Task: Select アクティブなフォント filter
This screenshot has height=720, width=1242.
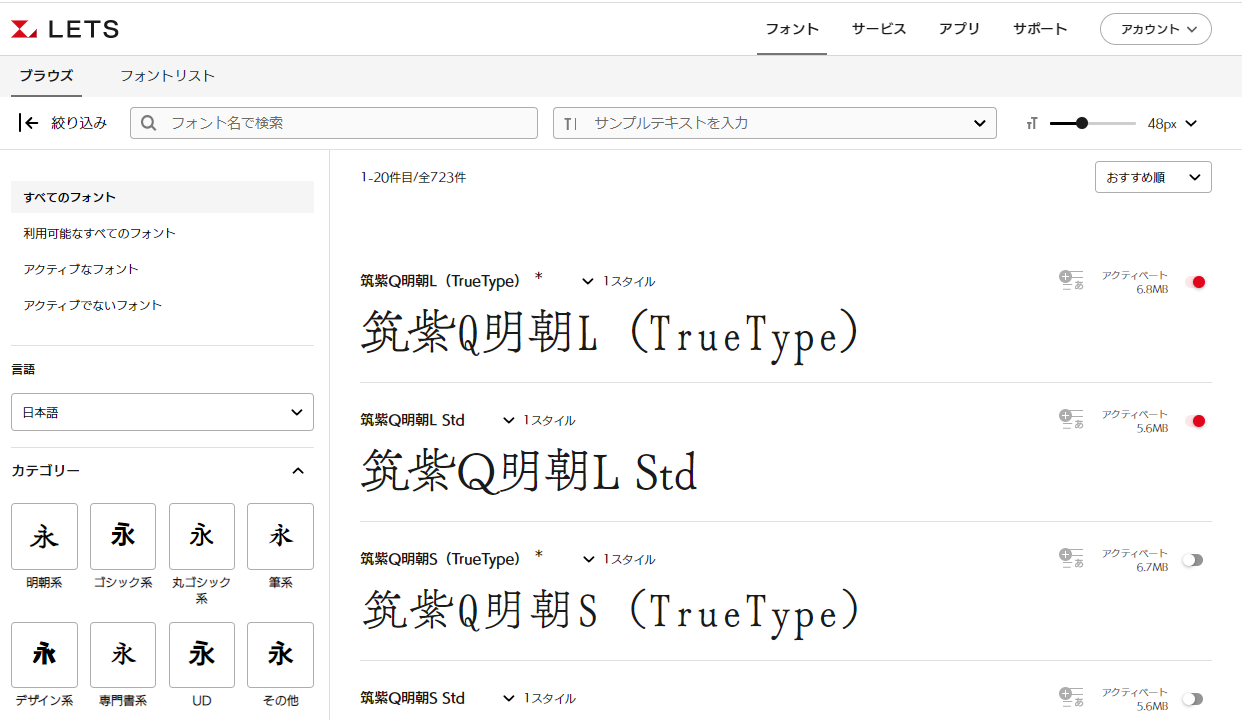Action: tap(81, 269)
